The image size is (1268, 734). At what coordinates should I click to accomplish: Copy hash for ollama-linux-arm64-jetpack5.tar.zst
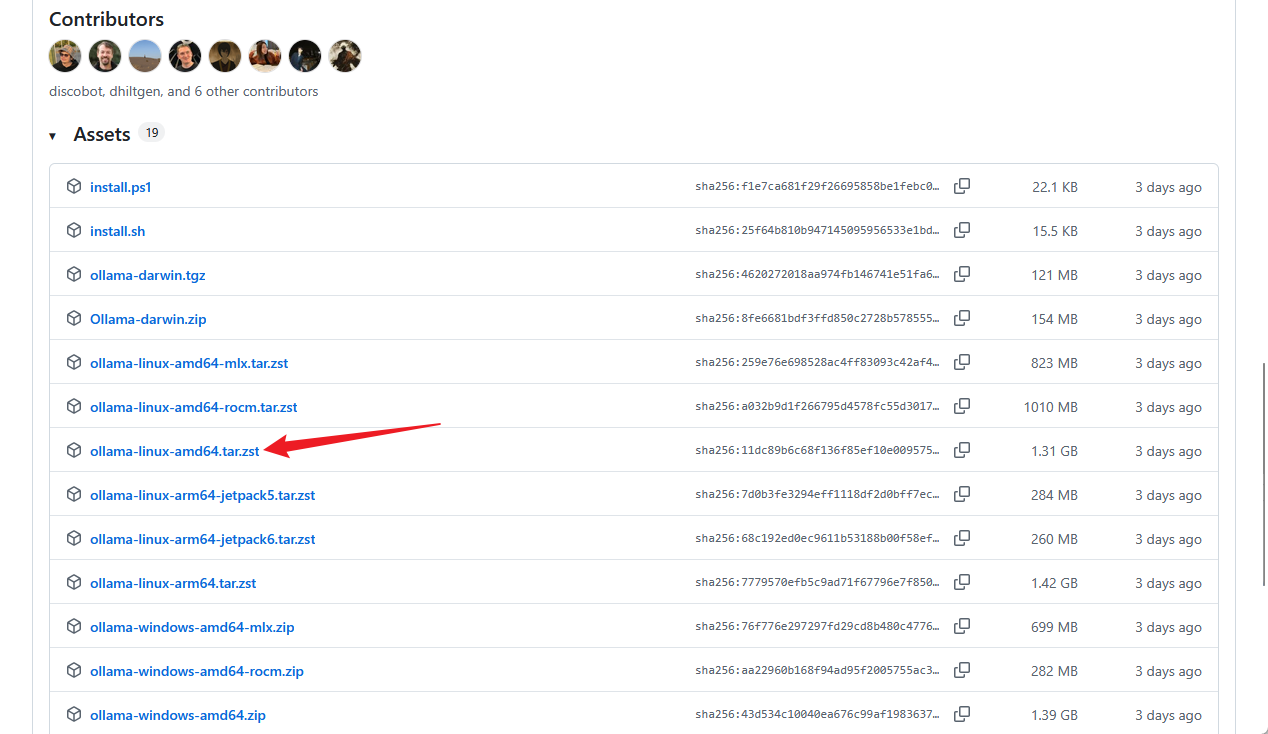pos(962,495)
